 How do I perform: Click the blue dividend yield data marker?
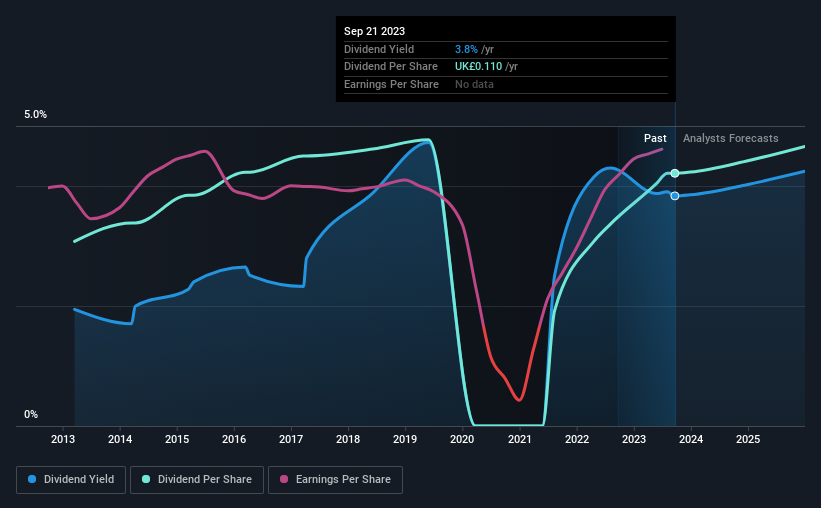click(675, 196)
